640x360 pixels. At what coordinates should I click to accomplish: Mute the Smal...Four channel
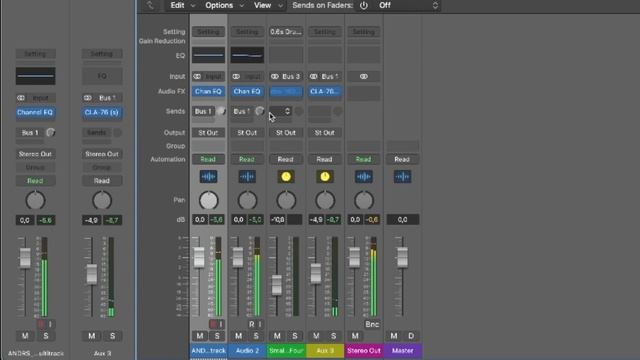pyautogui.click(x=277, y=336)
